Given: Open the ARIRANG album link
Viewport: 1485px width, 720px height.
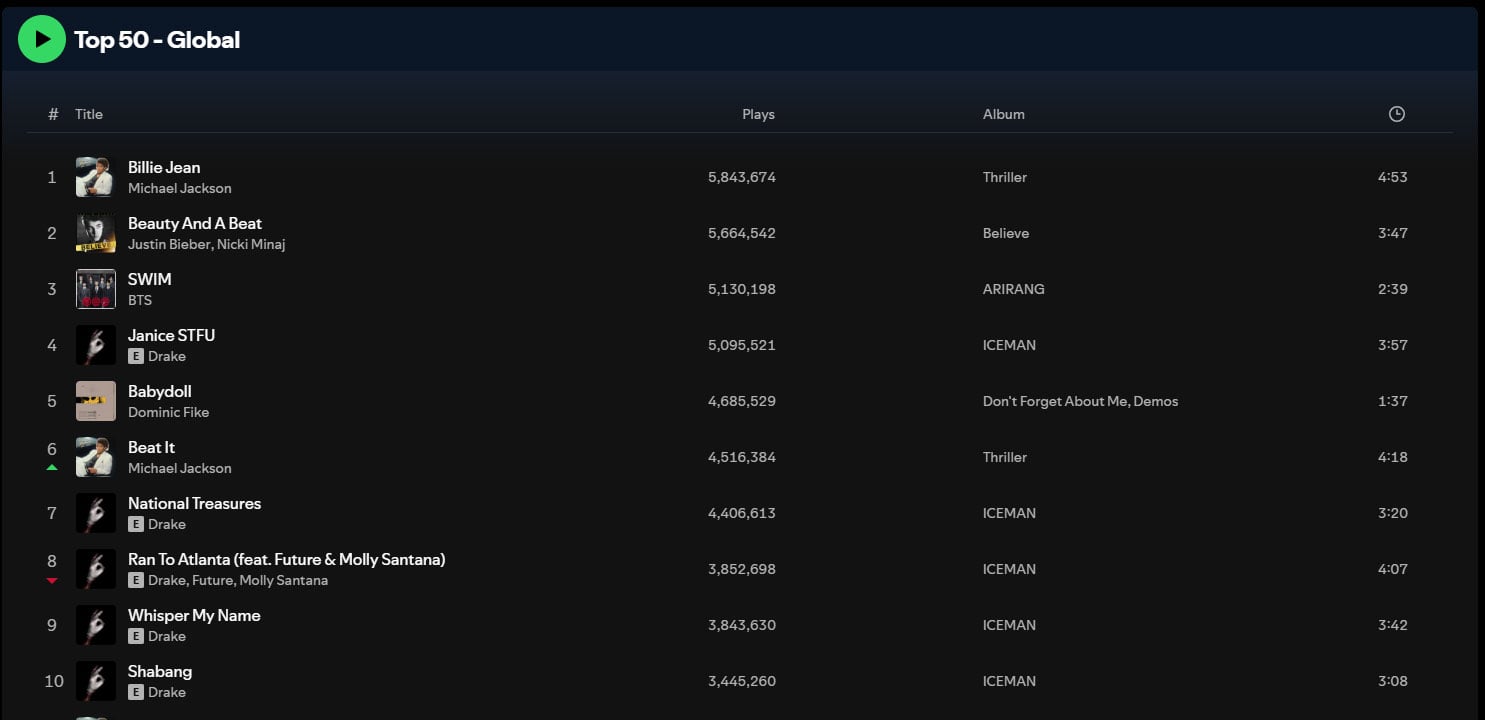Looking at the screenshot, I should (1014, 289).
